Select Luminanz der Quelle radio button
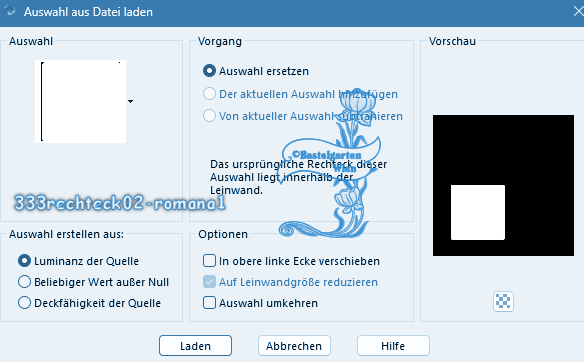This screenshot has height=362, width=584. [25, 261]
